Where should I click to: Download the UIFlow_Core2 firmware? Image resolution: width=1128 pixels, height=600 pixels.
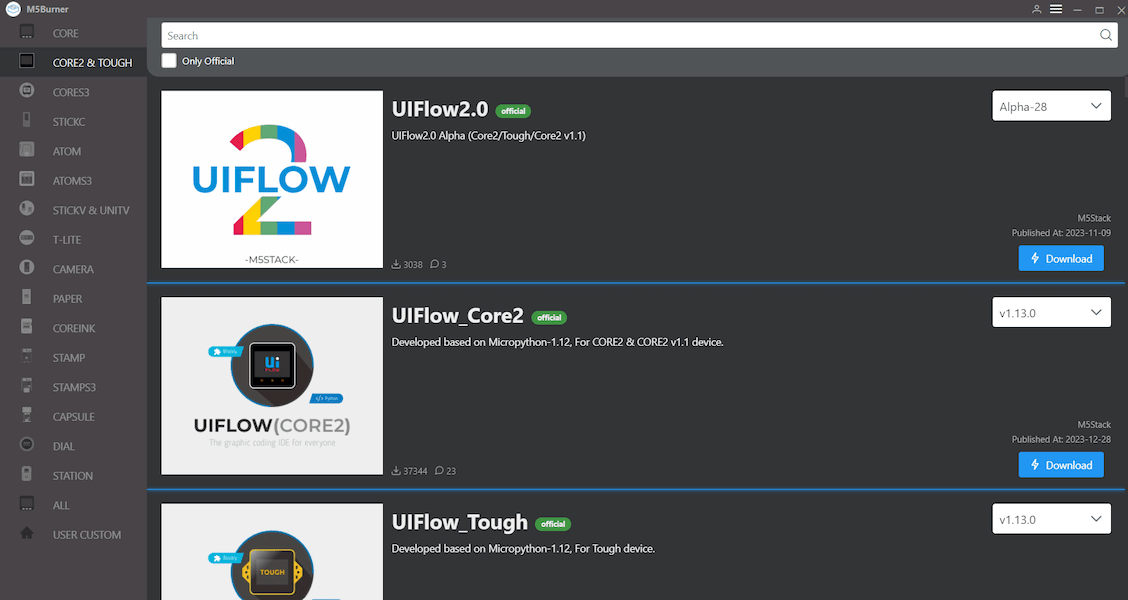pyautogui.click(x=1061, y=465)
